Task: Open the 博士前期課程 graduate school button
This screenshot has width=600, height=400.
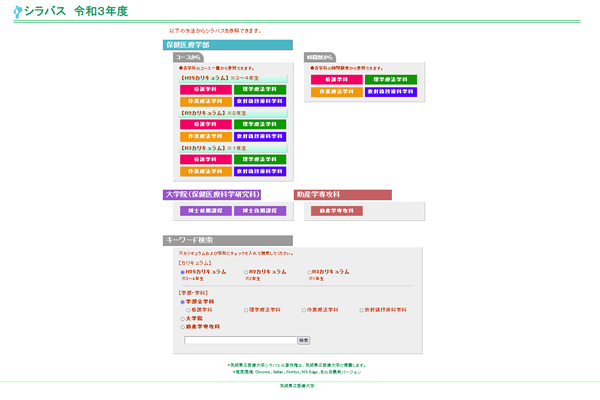Action: pos(206,211)
